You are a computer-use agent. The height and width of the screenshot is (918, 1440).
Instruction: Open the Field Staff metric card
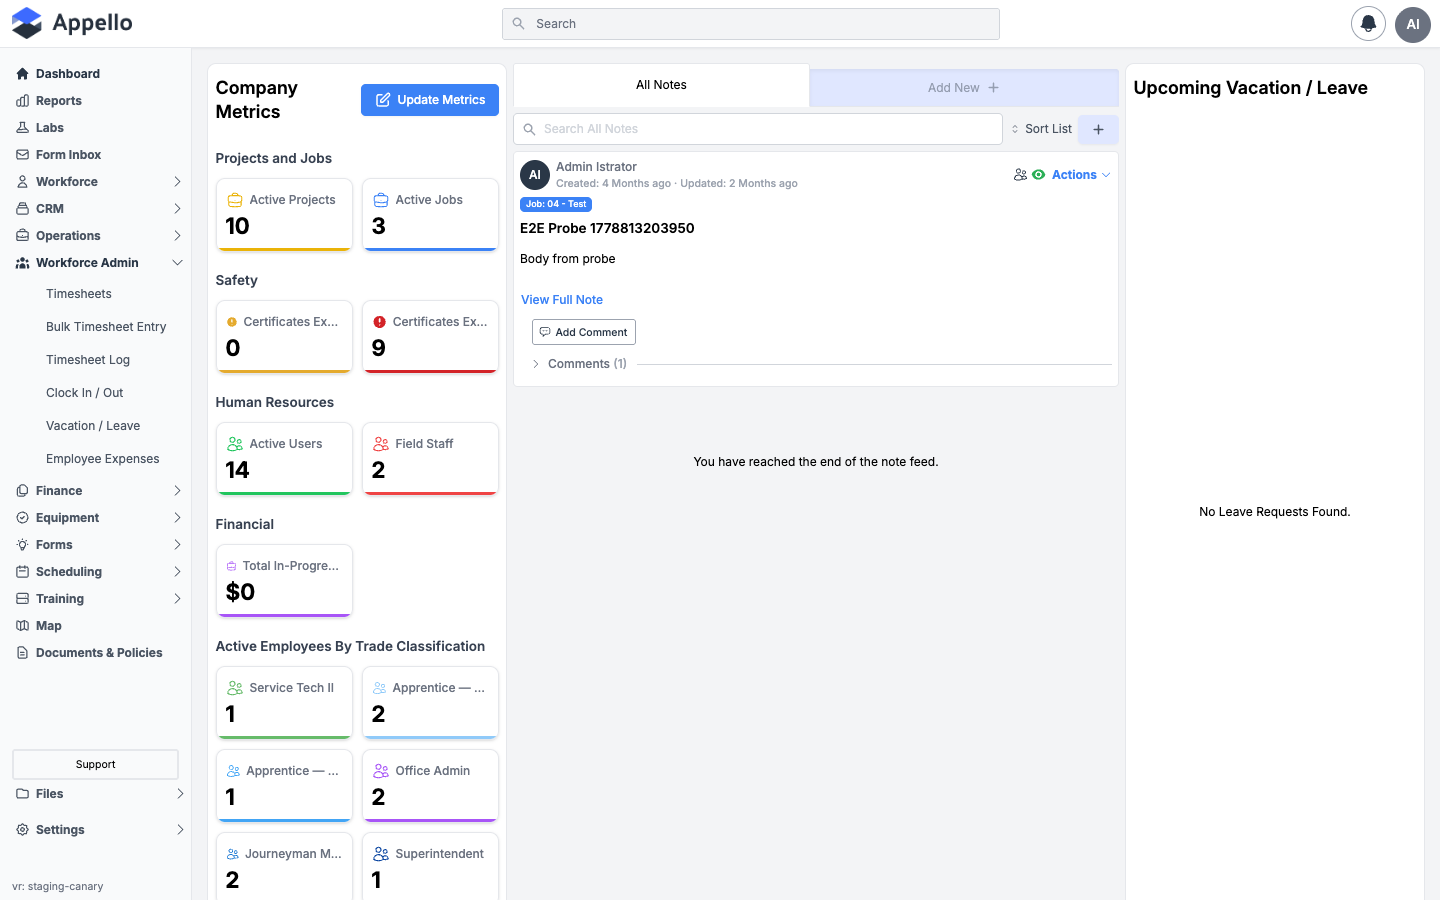431,459
